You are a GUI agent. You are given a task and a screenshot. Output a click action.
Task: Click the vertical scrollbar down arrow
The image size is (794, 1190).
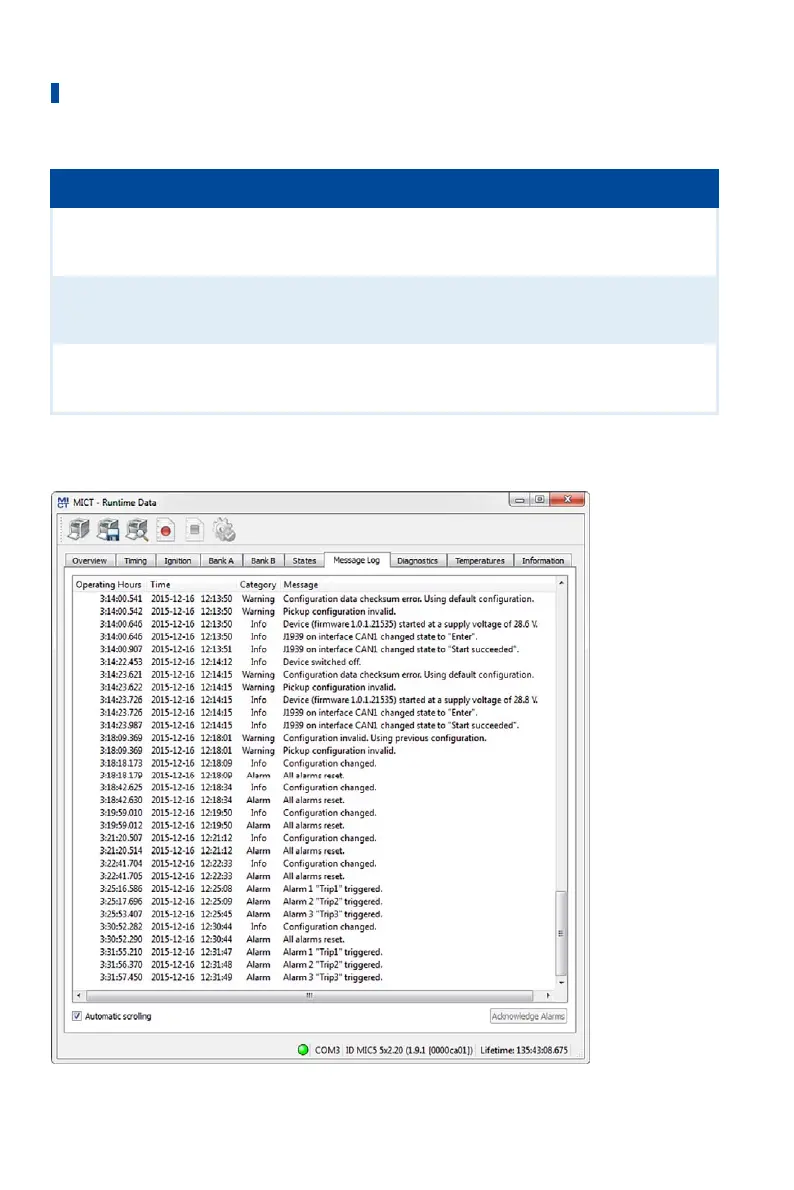pyautogui.click(x=561, y=983)
